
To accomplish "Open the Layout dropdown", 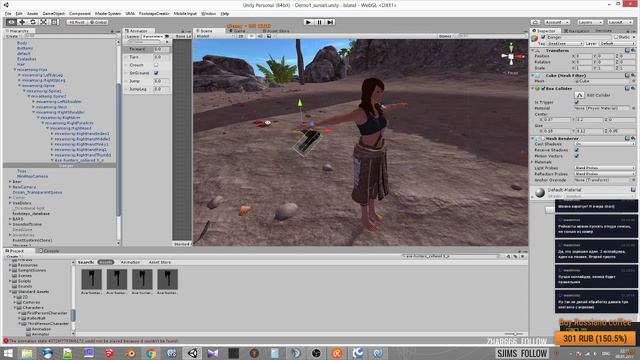I will click(x=620, y=22).
